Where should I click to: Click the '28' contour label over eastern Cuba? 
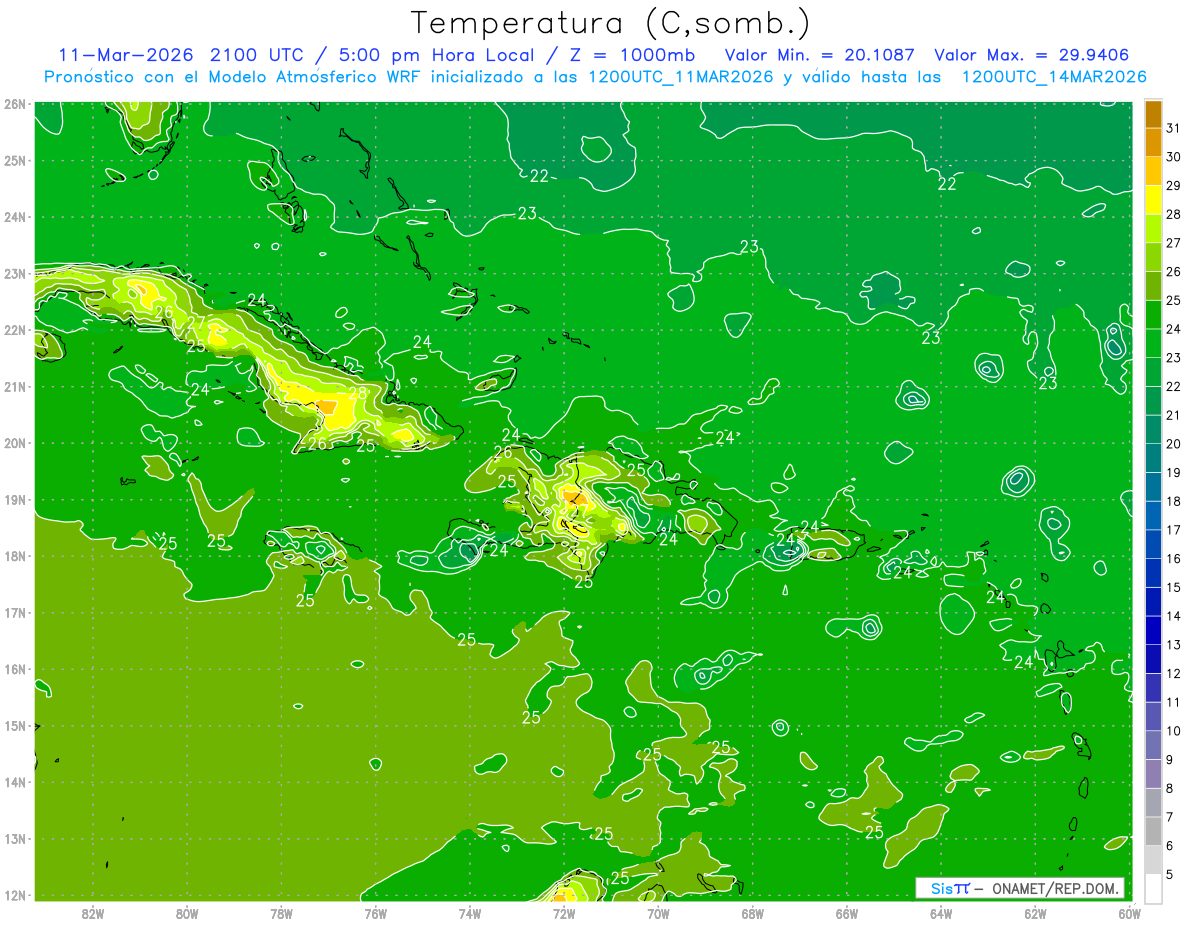(x=357, y=394)
